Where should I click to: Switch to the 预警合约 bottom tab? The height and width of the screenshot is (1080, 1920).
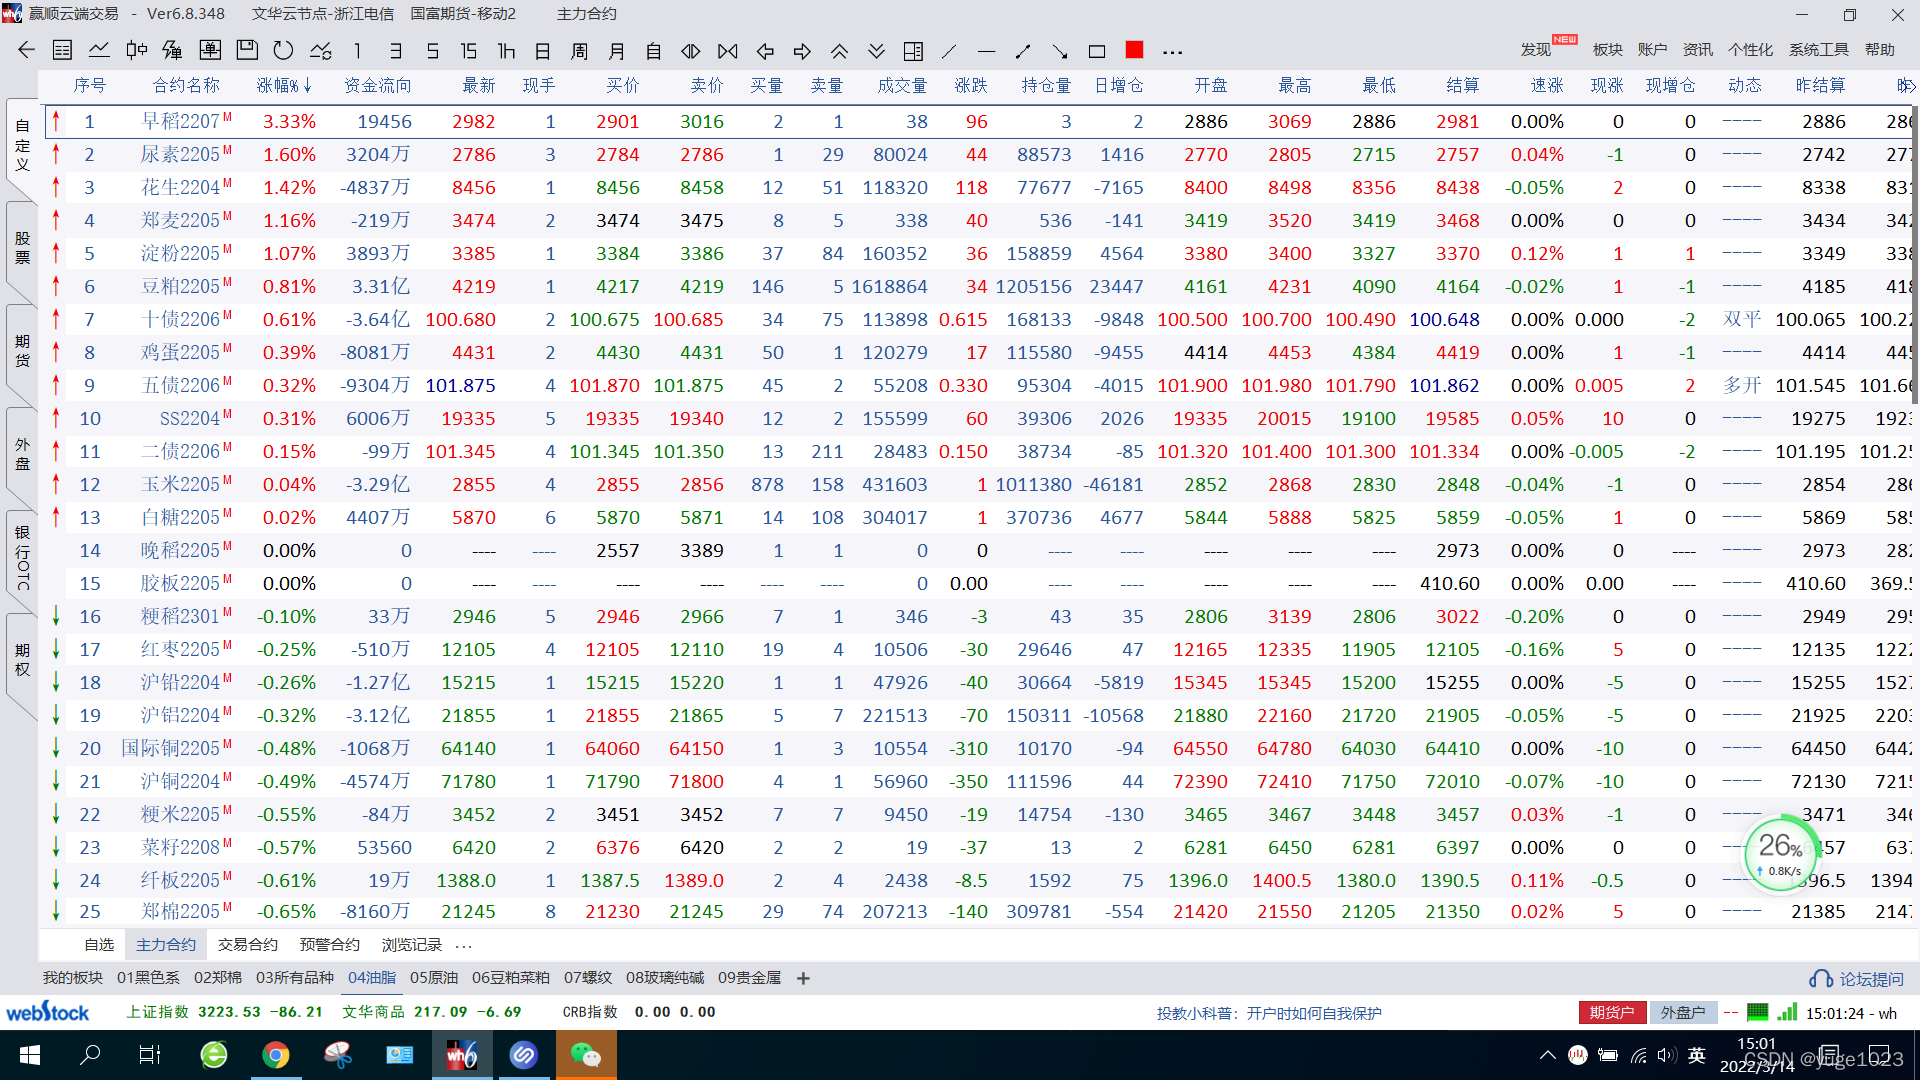(330, 945)
